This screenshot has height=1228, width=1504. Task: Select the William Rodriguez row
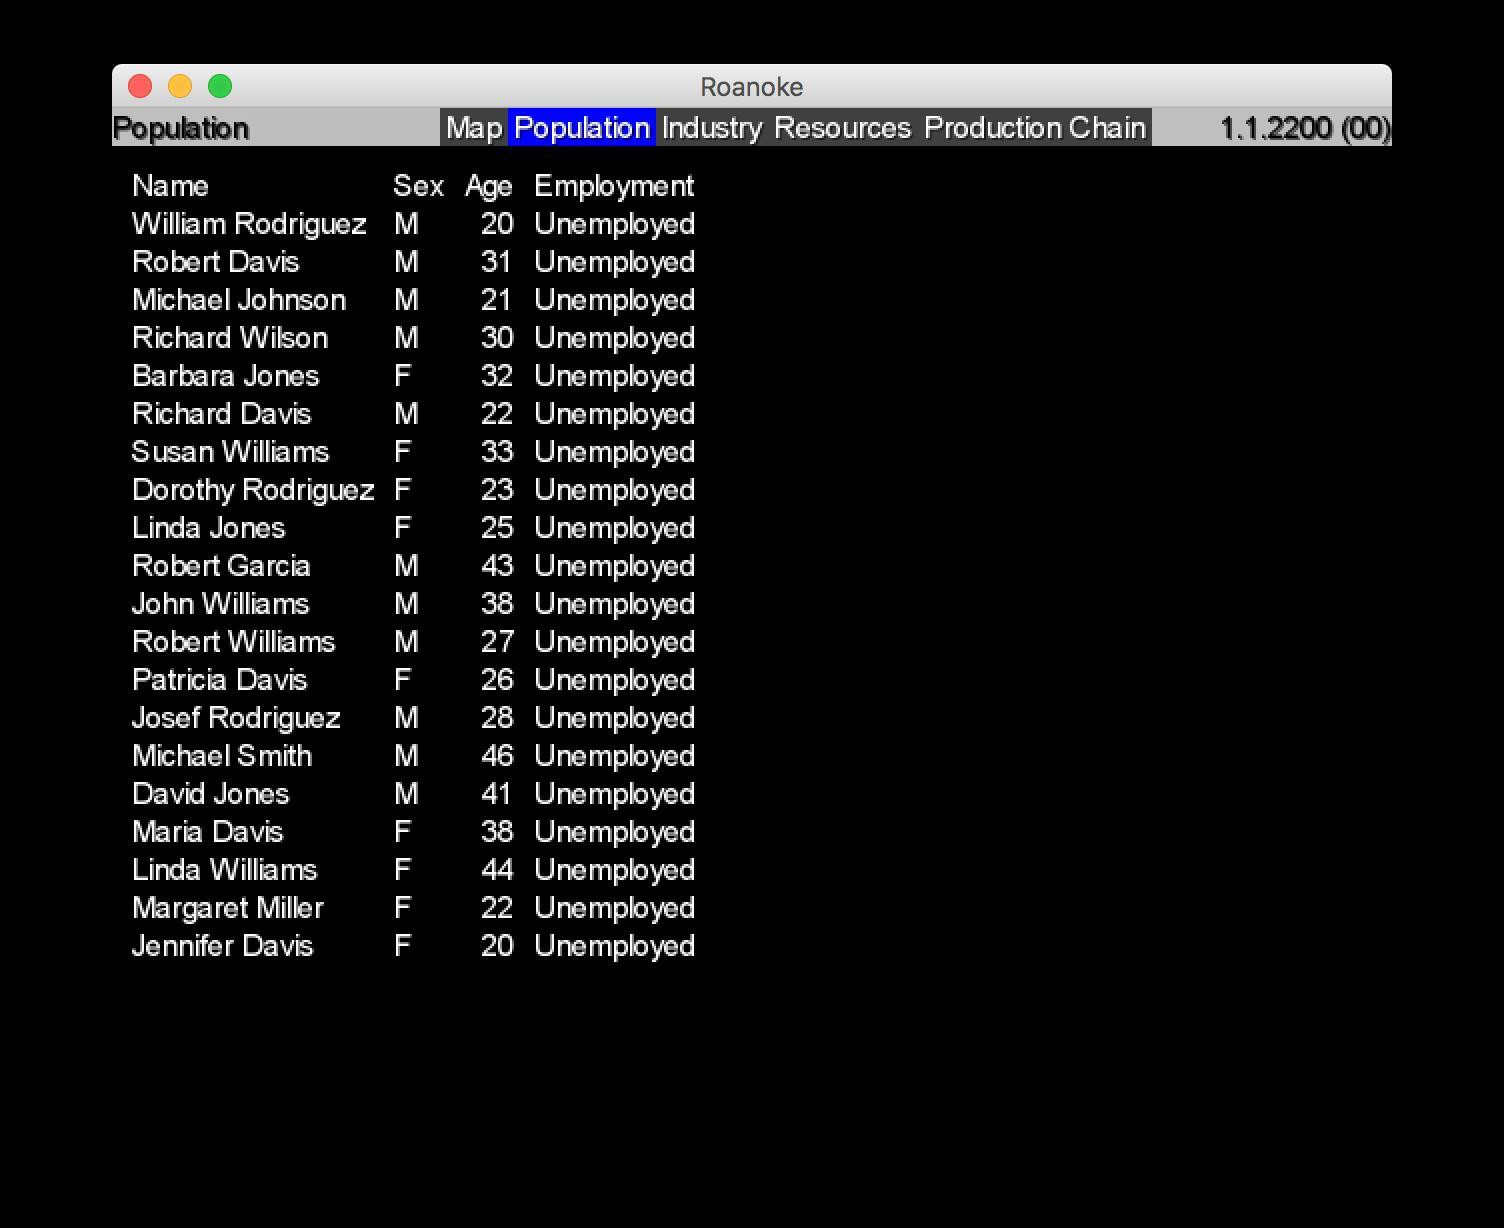(x=413, y=224)
